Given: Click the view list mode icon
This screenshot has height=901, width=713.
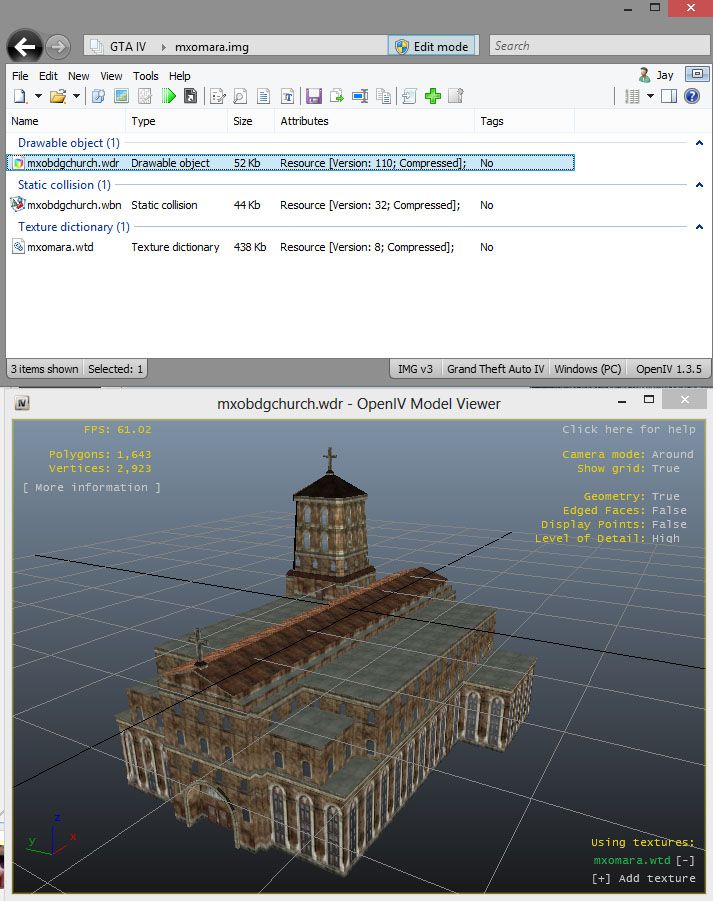Looking at the screenshot, I should [632, 97].
